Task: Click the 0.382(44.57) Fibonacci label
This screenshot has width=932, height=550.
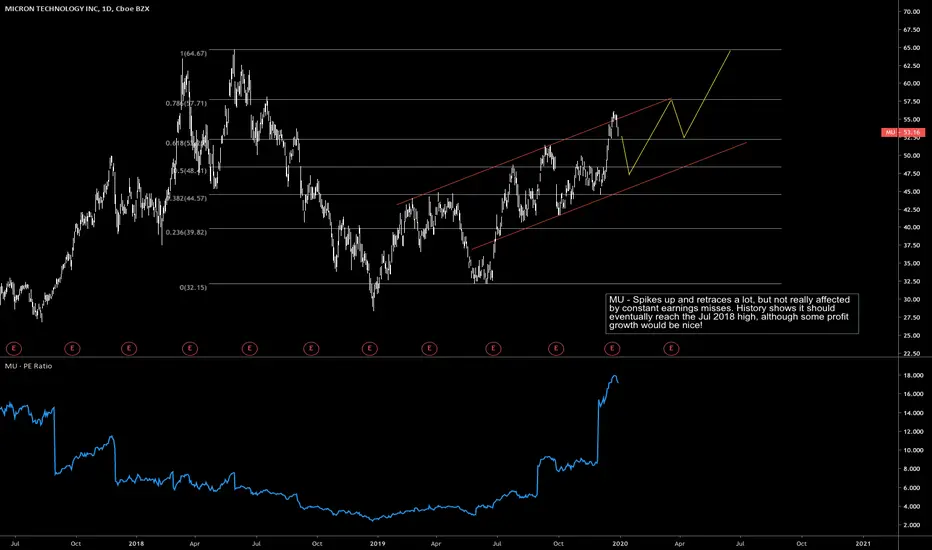Action: click(187, 198)
